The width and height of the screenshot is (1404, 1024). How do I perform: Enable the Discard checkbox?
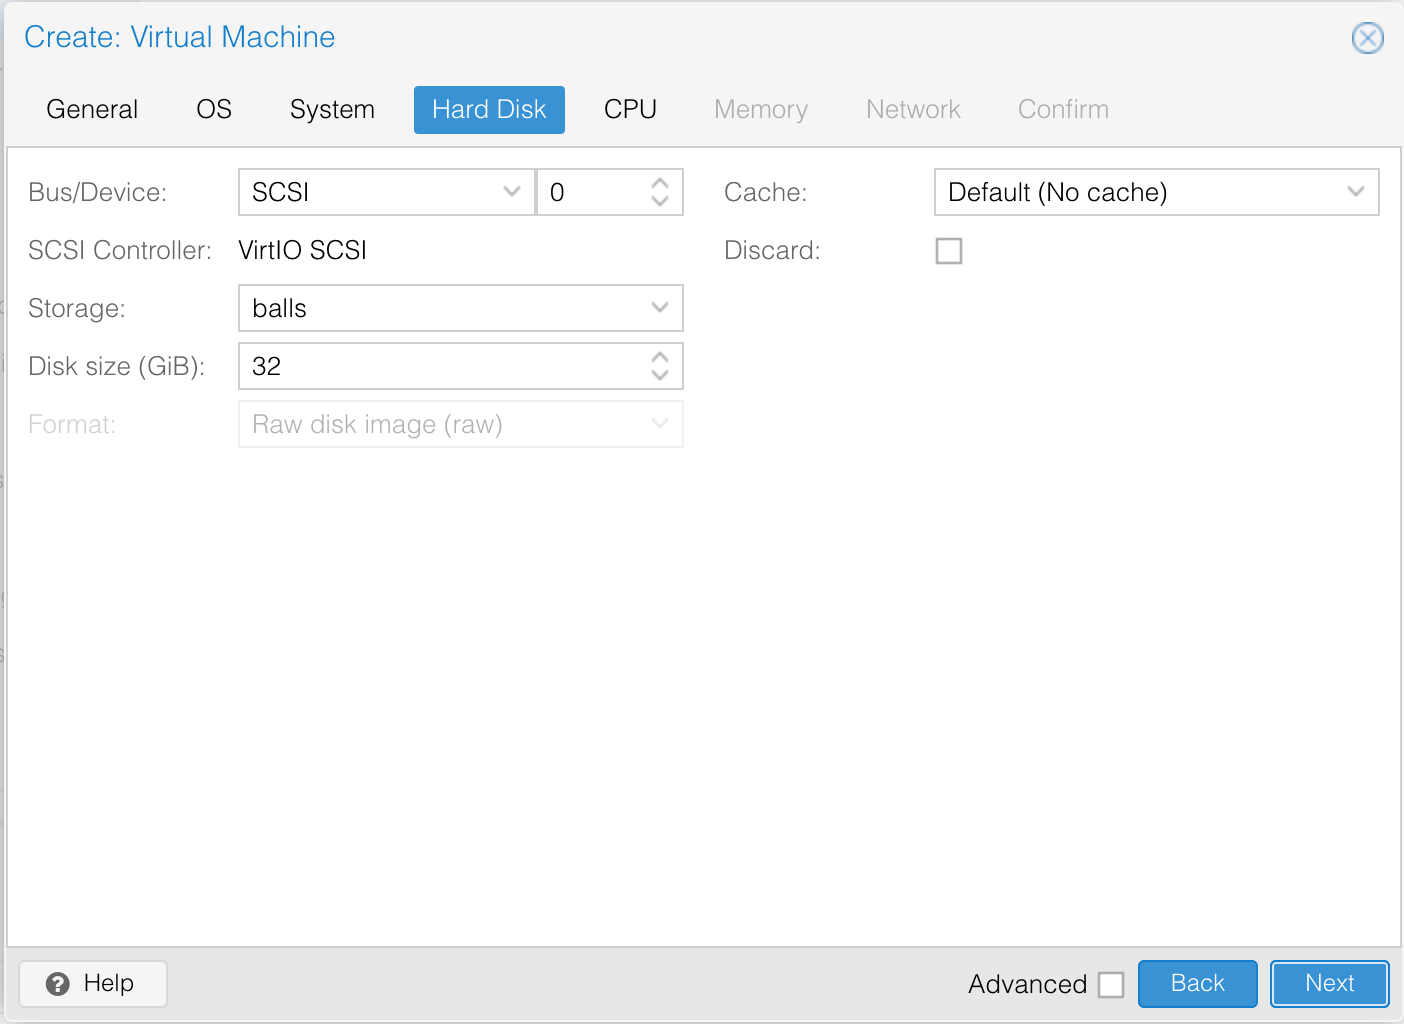click(x=948, y=251)
